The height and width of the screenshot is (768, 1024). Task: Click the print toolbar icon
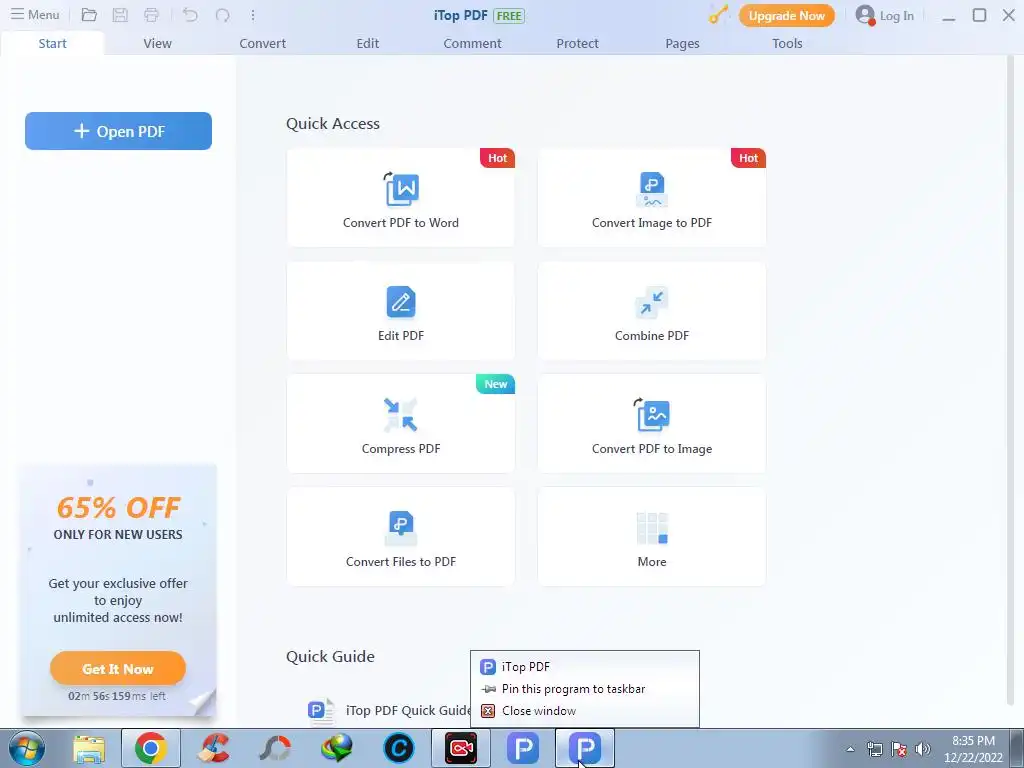[x=152, y=15]
